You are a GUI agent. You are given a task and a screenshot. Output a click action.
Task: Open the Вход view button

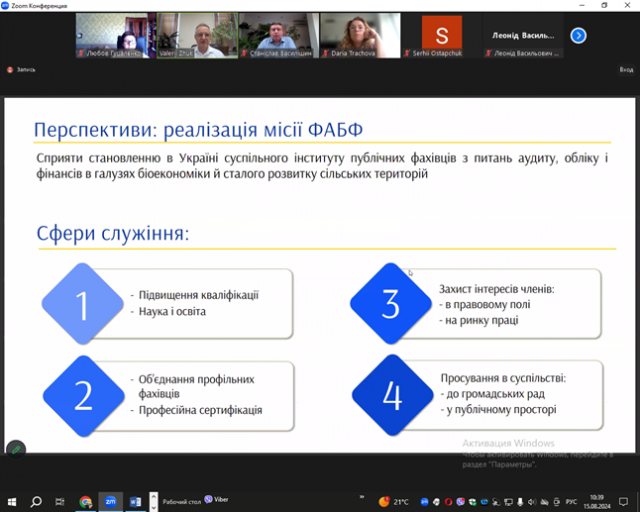click(x=626, y=70)
